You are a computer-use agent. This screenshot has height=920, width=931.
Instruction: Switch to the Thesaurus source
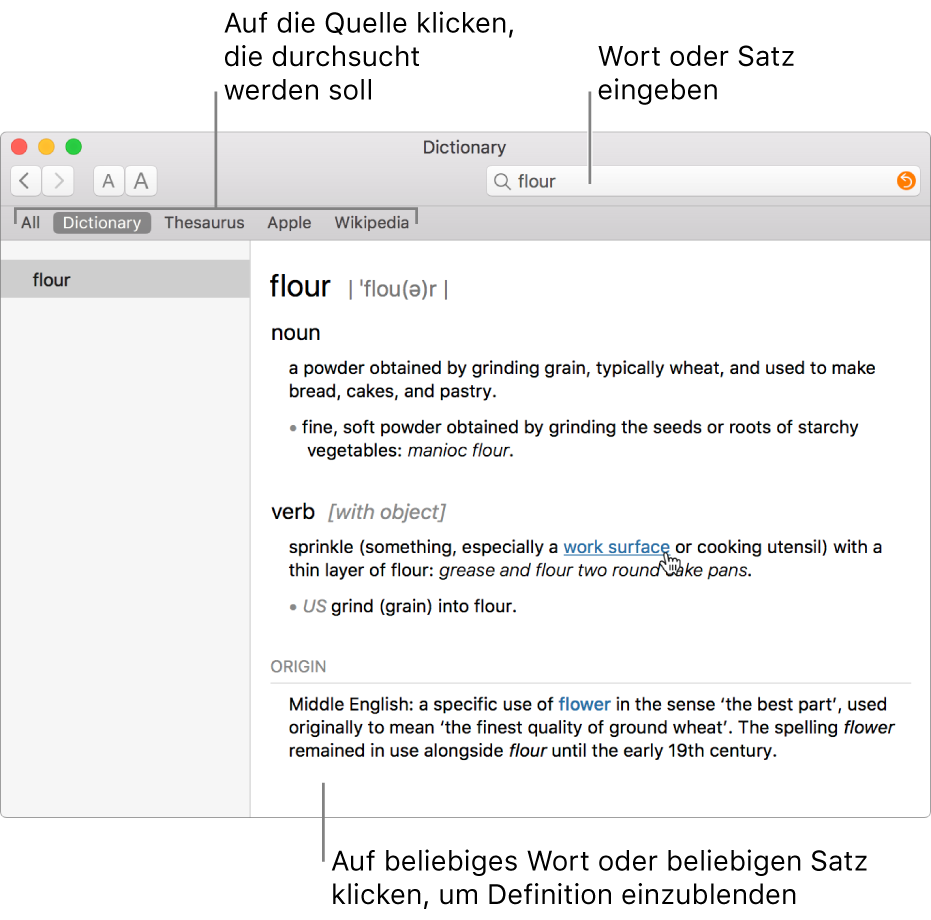tap(204, 223)
